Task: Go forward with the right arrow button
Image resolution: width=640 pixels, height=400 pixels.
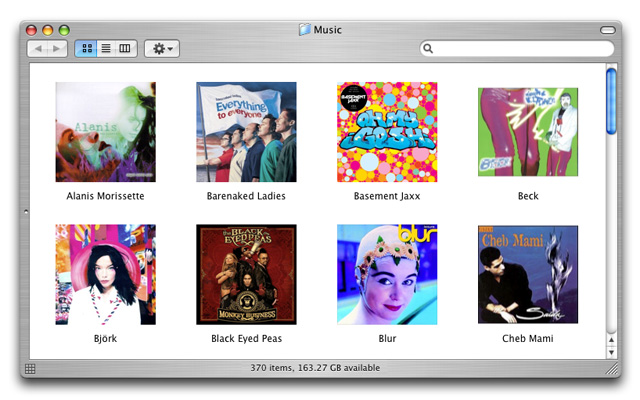Action: pos(57,49)
